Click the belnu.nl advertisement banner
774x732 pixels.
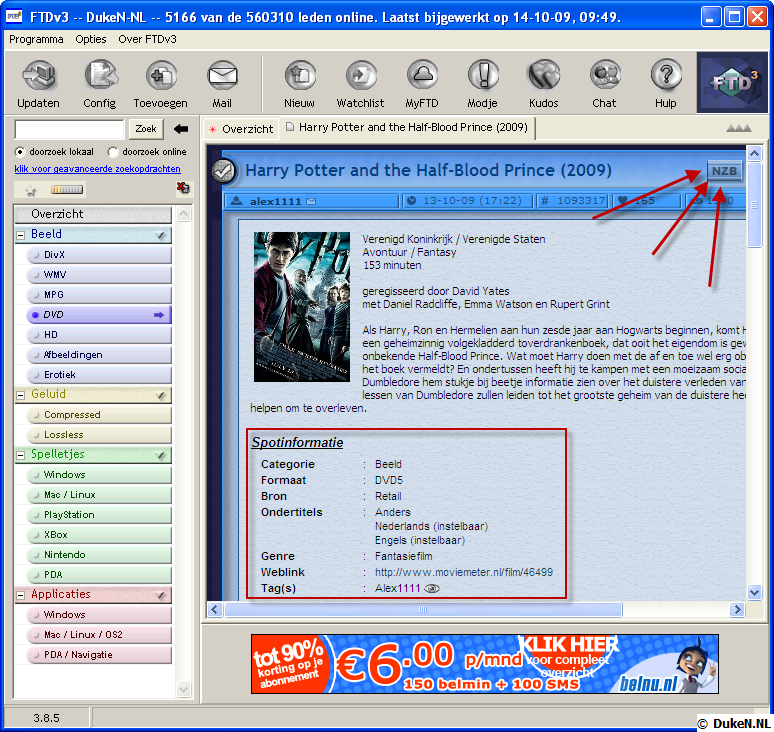485,664
